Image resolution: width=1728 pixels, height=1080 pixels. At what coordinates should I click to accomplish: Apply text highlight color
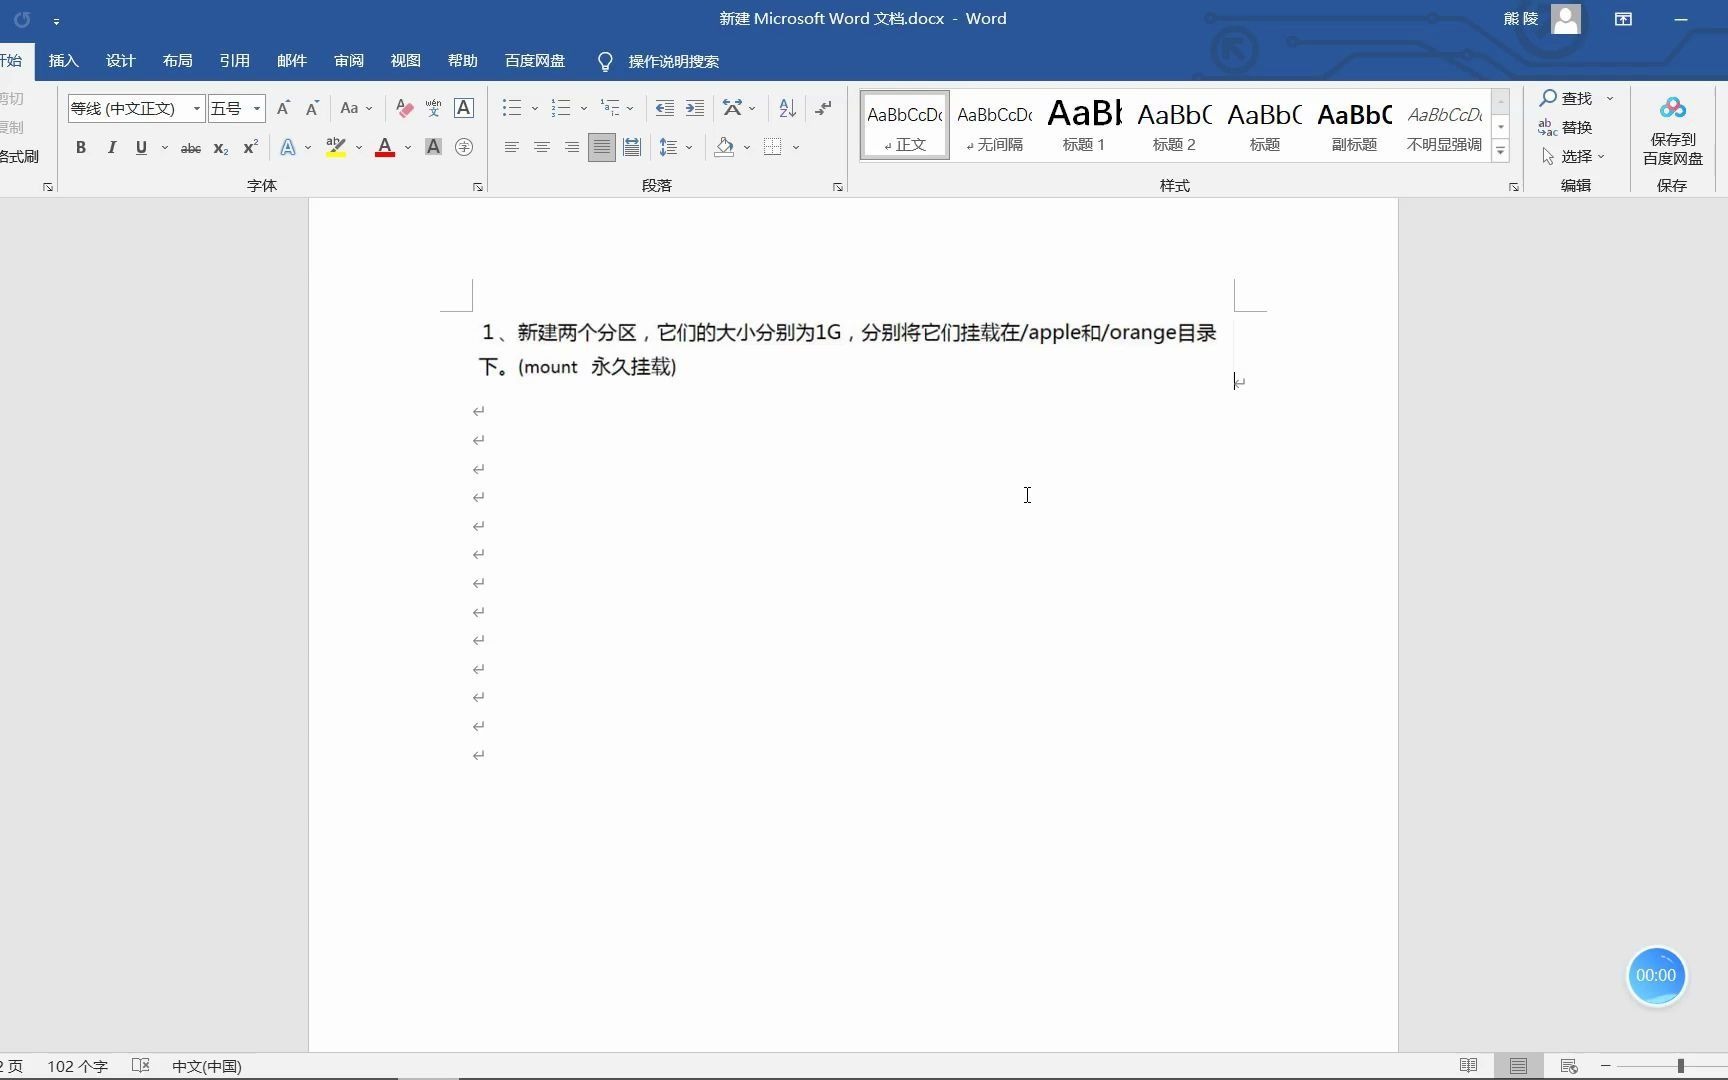337,147
